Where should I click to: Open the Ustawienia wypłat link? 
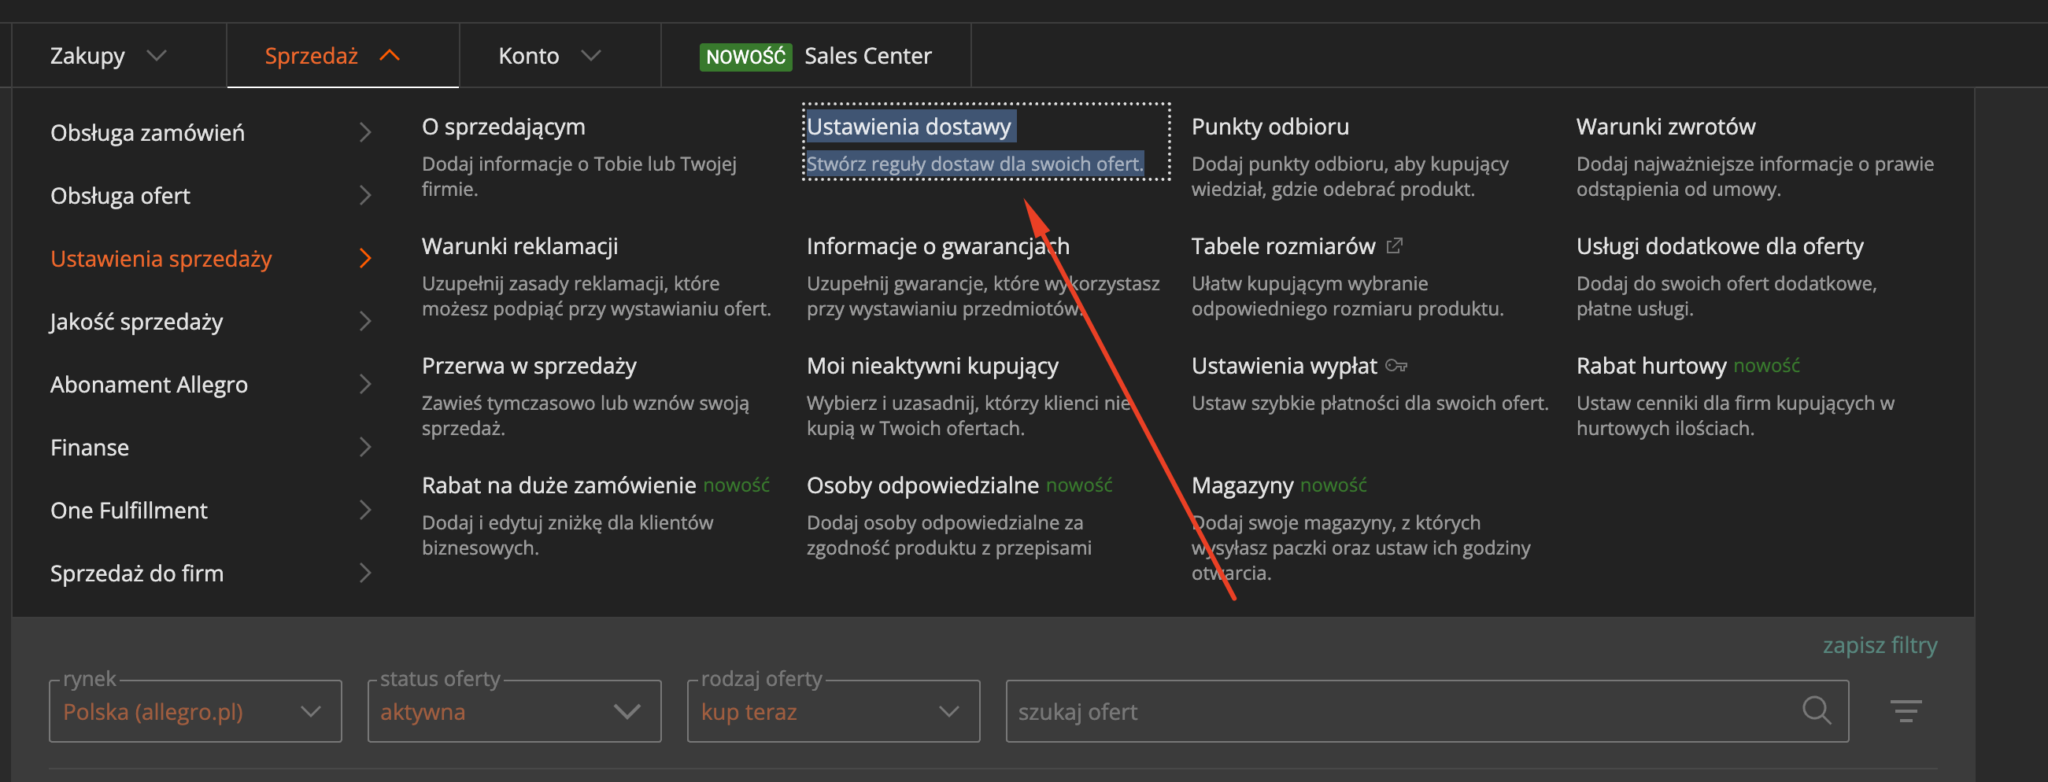pyautogui.click(x=1284, y=366)
